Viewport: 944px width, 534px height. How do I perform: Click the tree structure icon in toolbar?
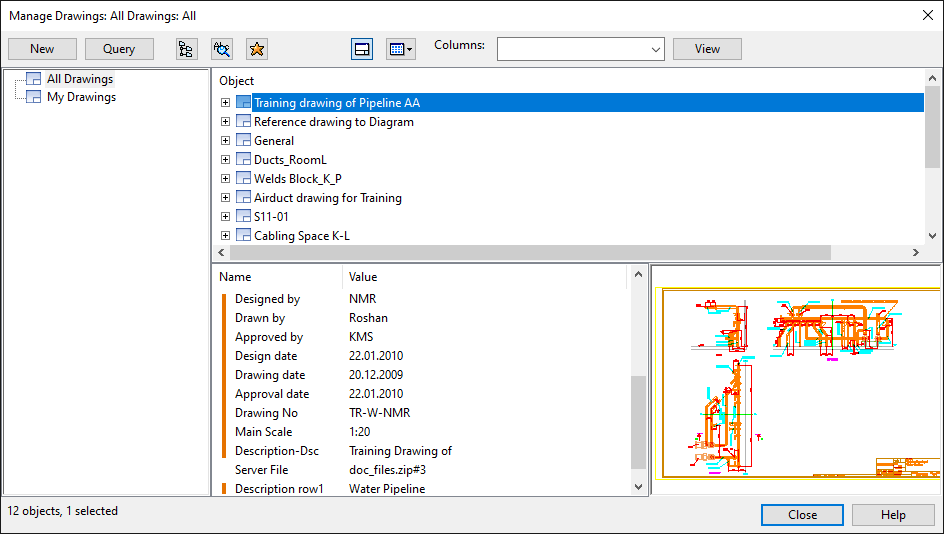[x=186, y=49]
